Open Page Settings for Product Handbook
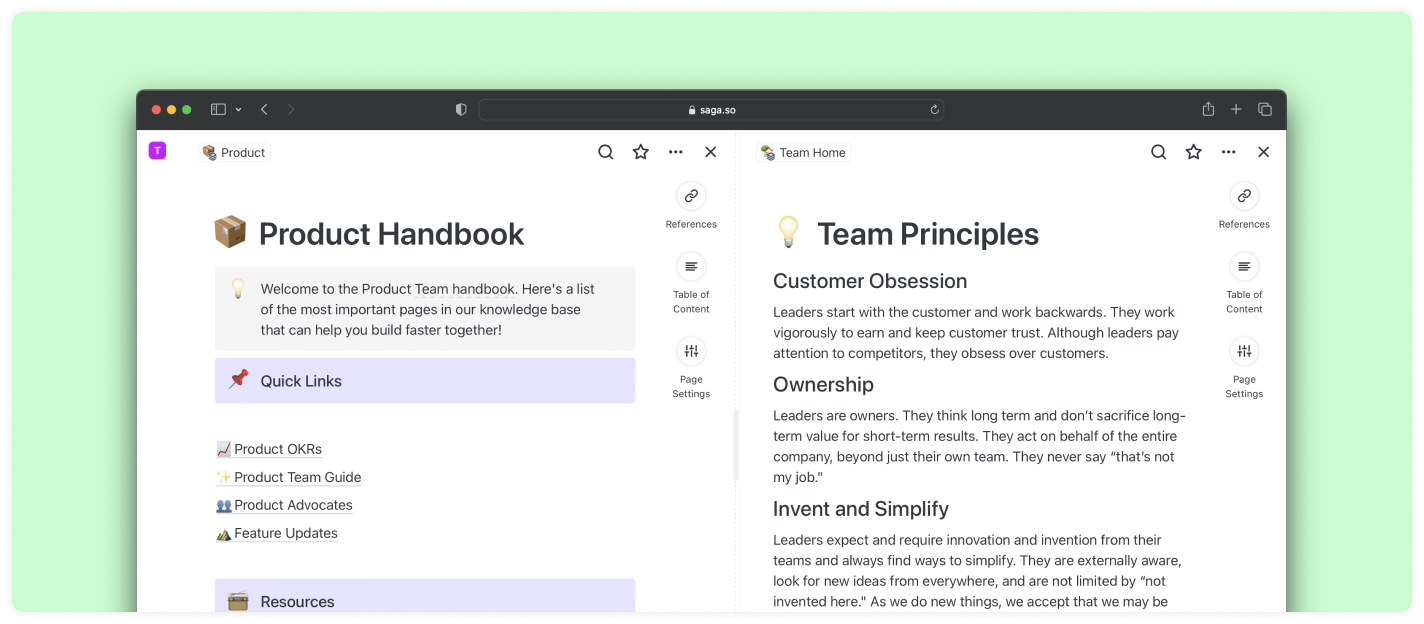Image resolution: width=1424 pixels, height=624 pixels. click(691, 351)
